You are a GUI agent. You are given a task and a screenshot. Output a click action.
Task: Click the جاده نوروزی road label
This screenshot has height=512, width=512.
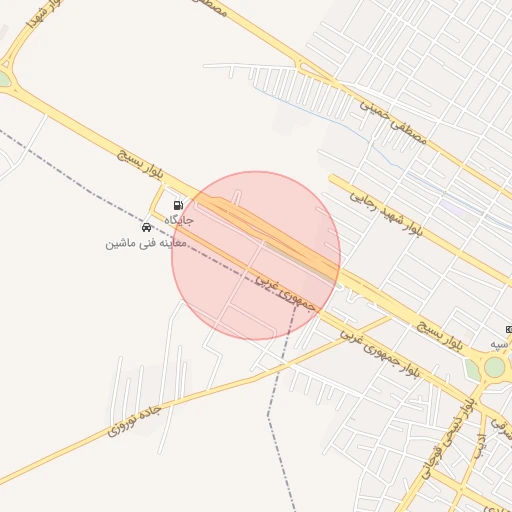[x=134, y=421]
